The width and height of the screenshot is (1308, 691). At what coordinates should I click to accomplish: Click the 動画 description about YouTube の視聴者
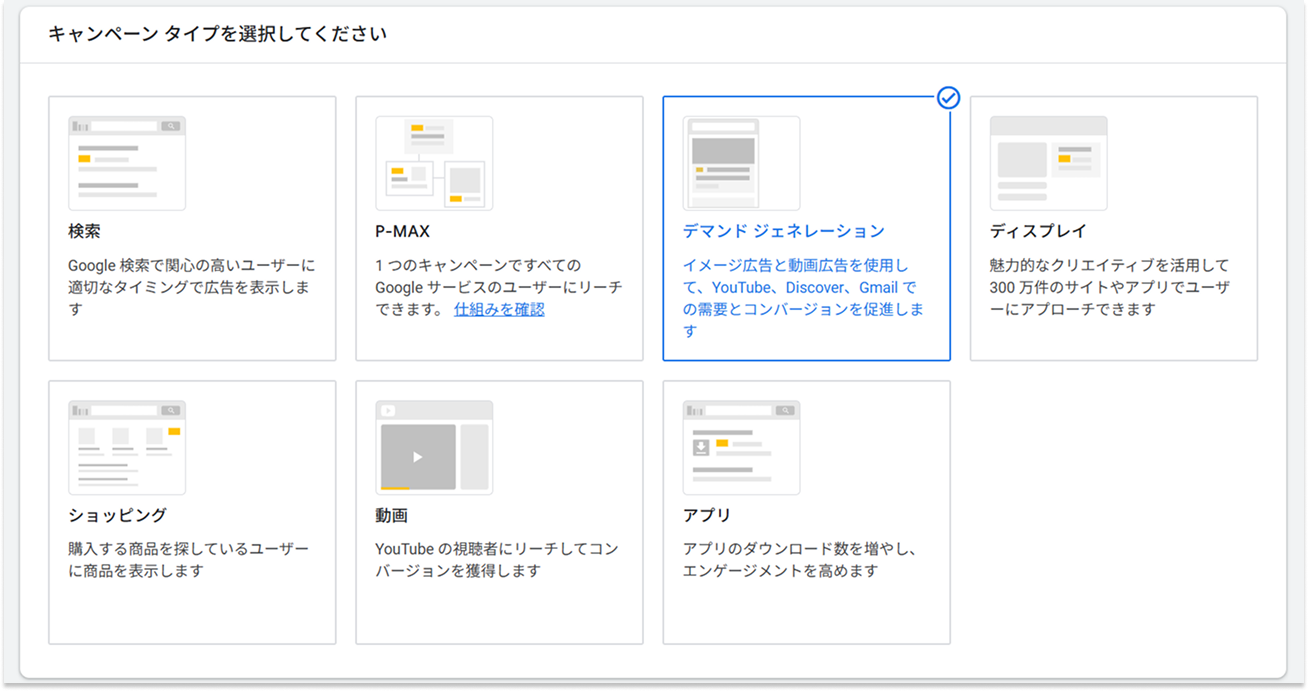pyautogui.click(x=497, y=560)
